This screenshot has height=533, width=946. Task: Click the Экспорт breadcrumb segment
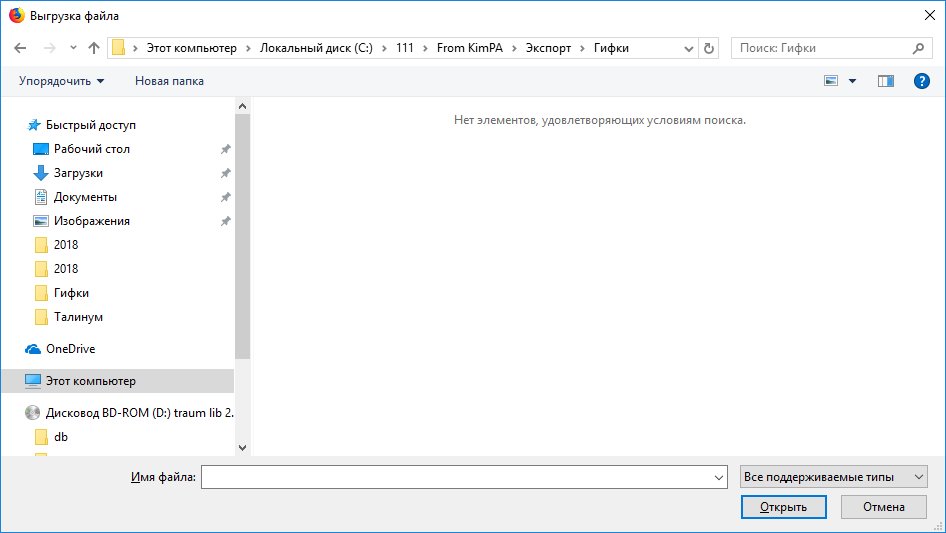tap(550, 48)
